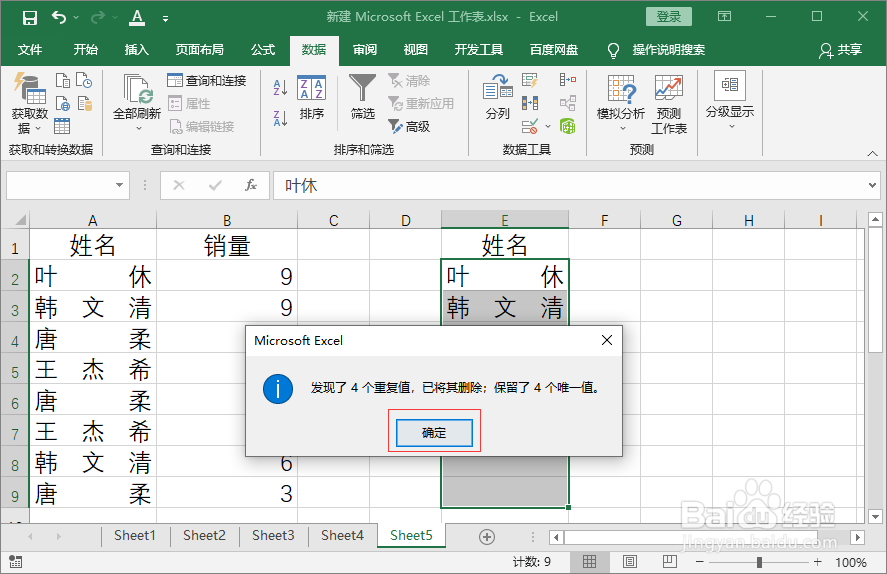Image resolution: width=887 pixels, height=574 pixels.
Task: Switch to Normal view in status bar
Action: pos(589,562)
